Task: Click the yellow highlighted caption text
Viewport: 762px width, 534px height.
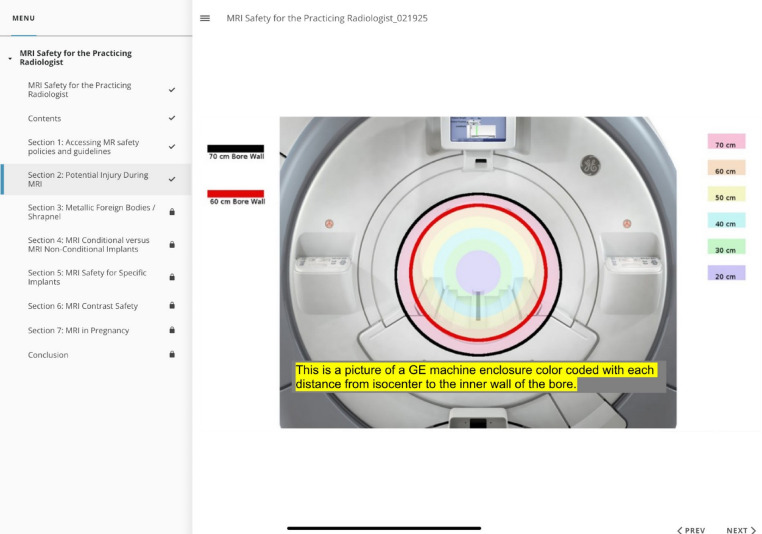Action: [476, 377]
